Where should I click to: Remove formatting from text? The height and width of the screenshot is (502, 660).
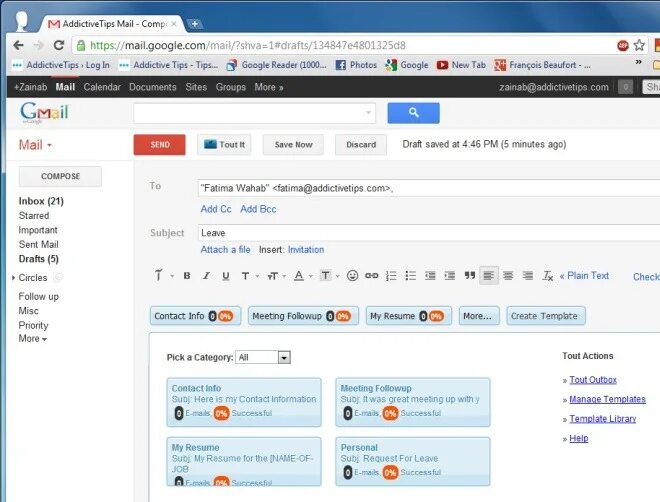coord(547,276)
